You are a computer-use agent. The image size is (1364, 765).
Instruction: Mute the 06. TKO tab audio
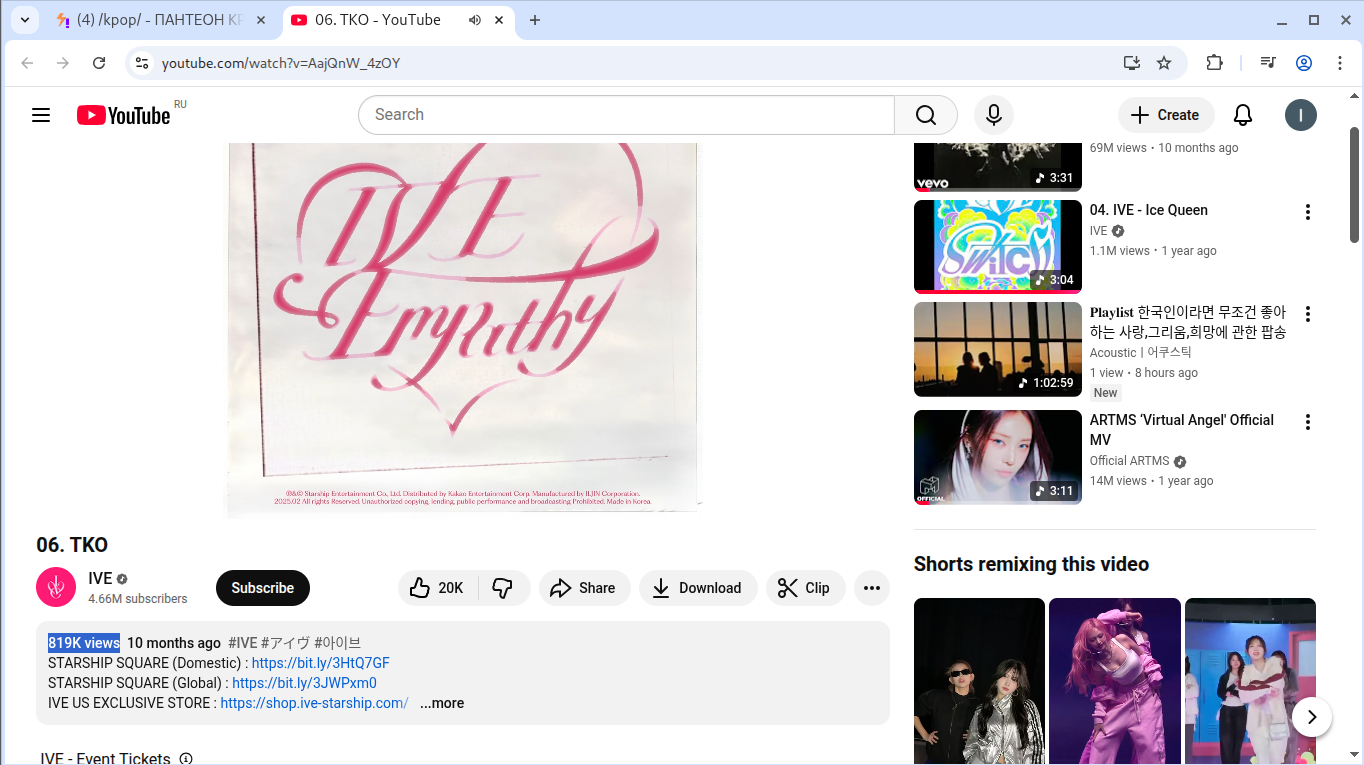pos(475,20)
